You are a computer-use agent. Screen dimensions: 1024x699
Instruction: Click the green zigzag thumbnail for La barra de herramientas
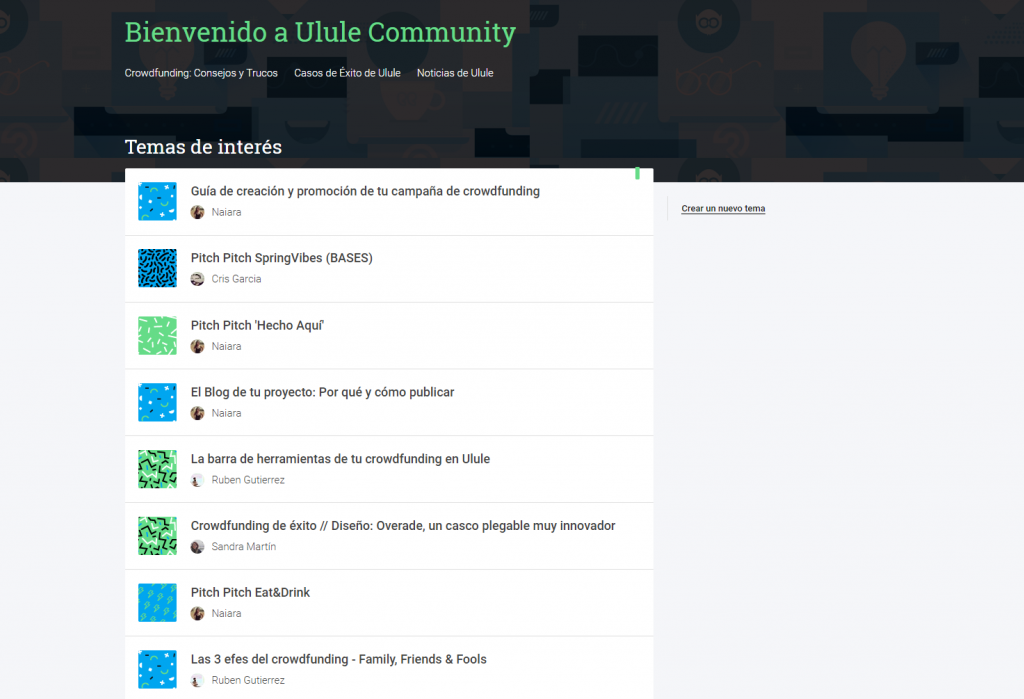[157, 468]
